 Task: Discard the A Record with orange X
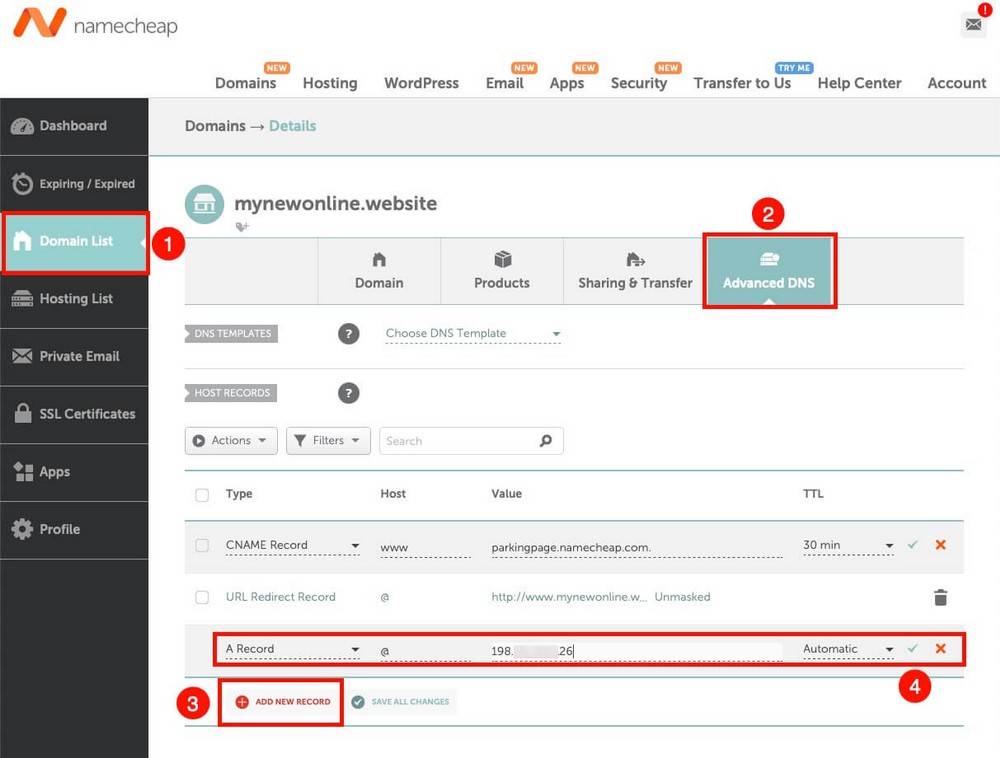pyautogui.click(x=940, y=648)
